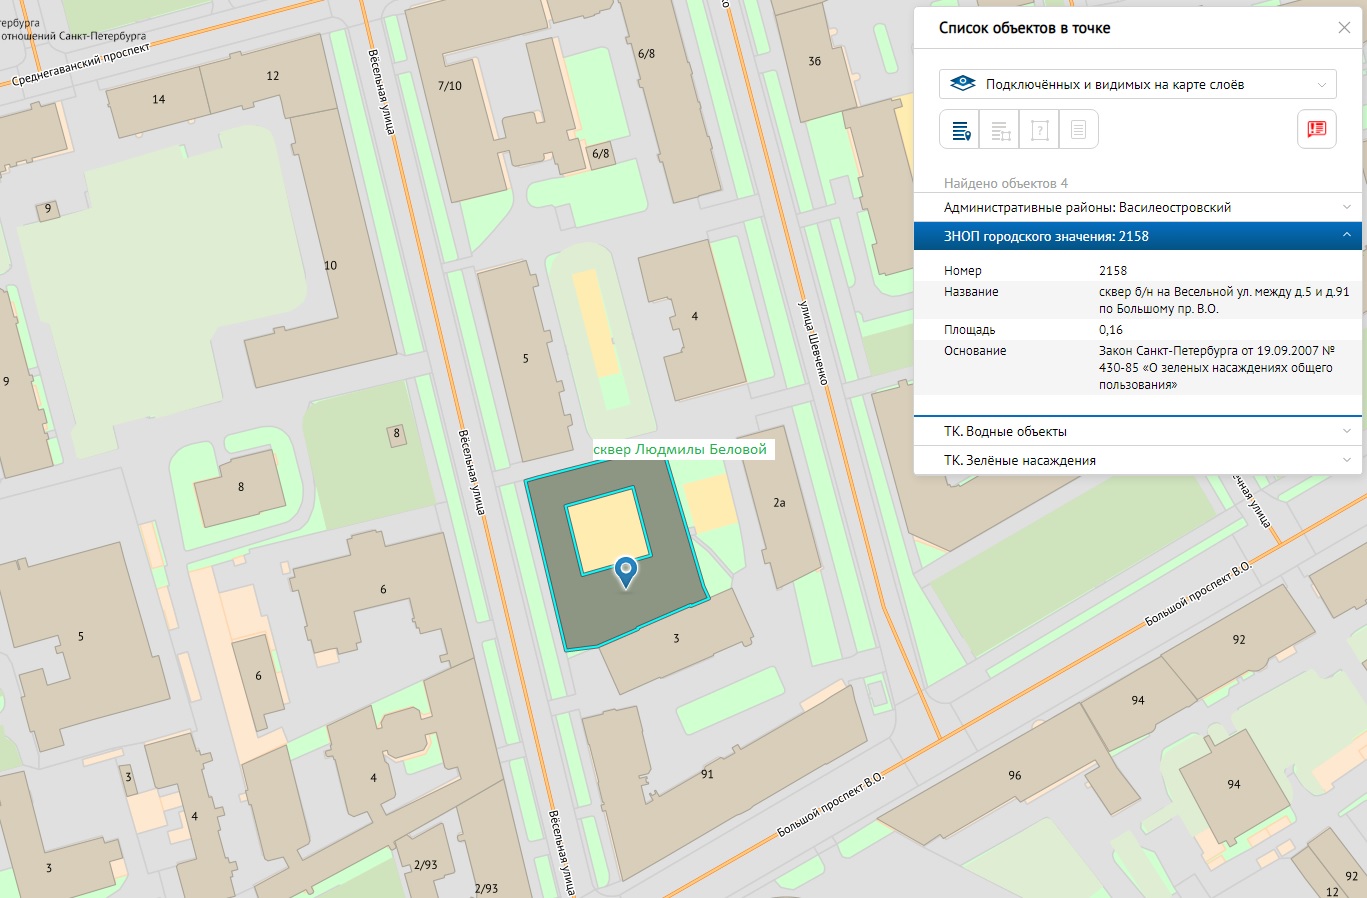Expand the 'ТК. Водные объекты' section
The height and width of the screenshot is (898, 1367).
(1137, 431)
